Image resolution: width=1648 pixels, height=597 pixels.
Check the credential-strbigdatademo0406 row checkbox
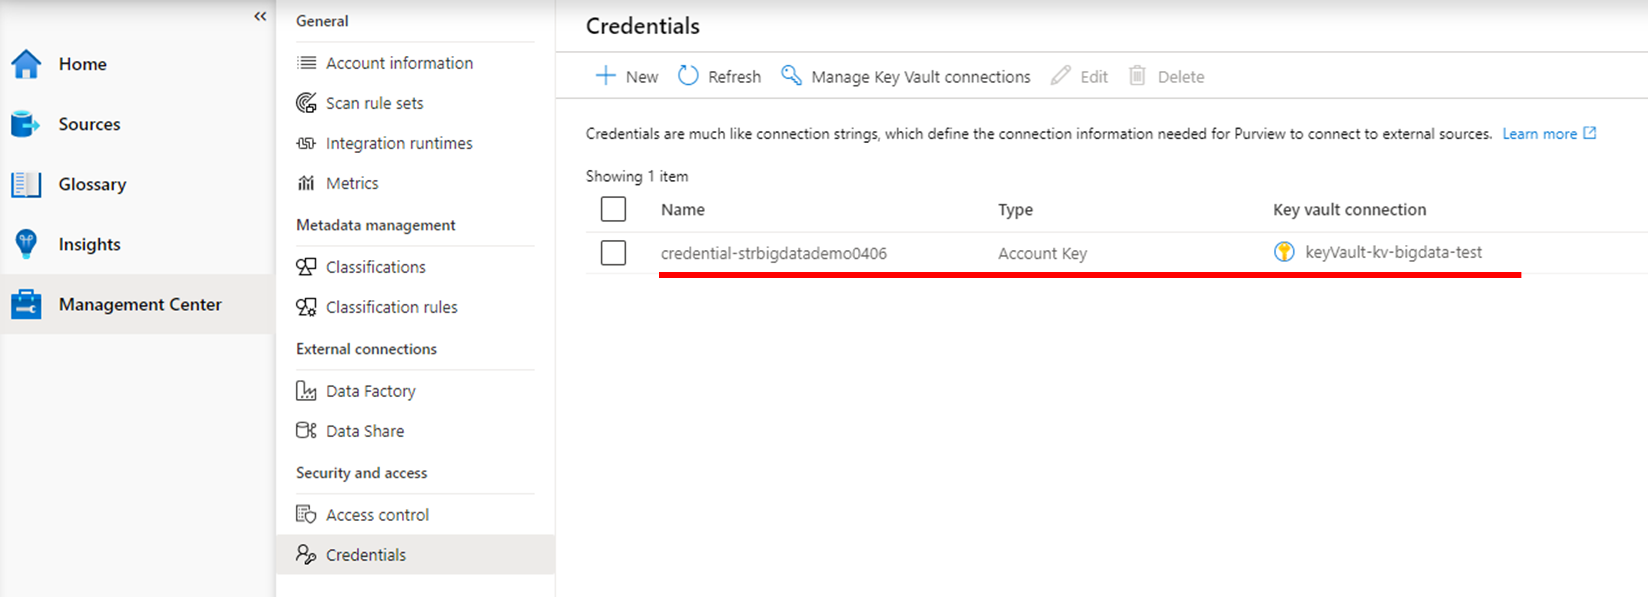(614, 253)
